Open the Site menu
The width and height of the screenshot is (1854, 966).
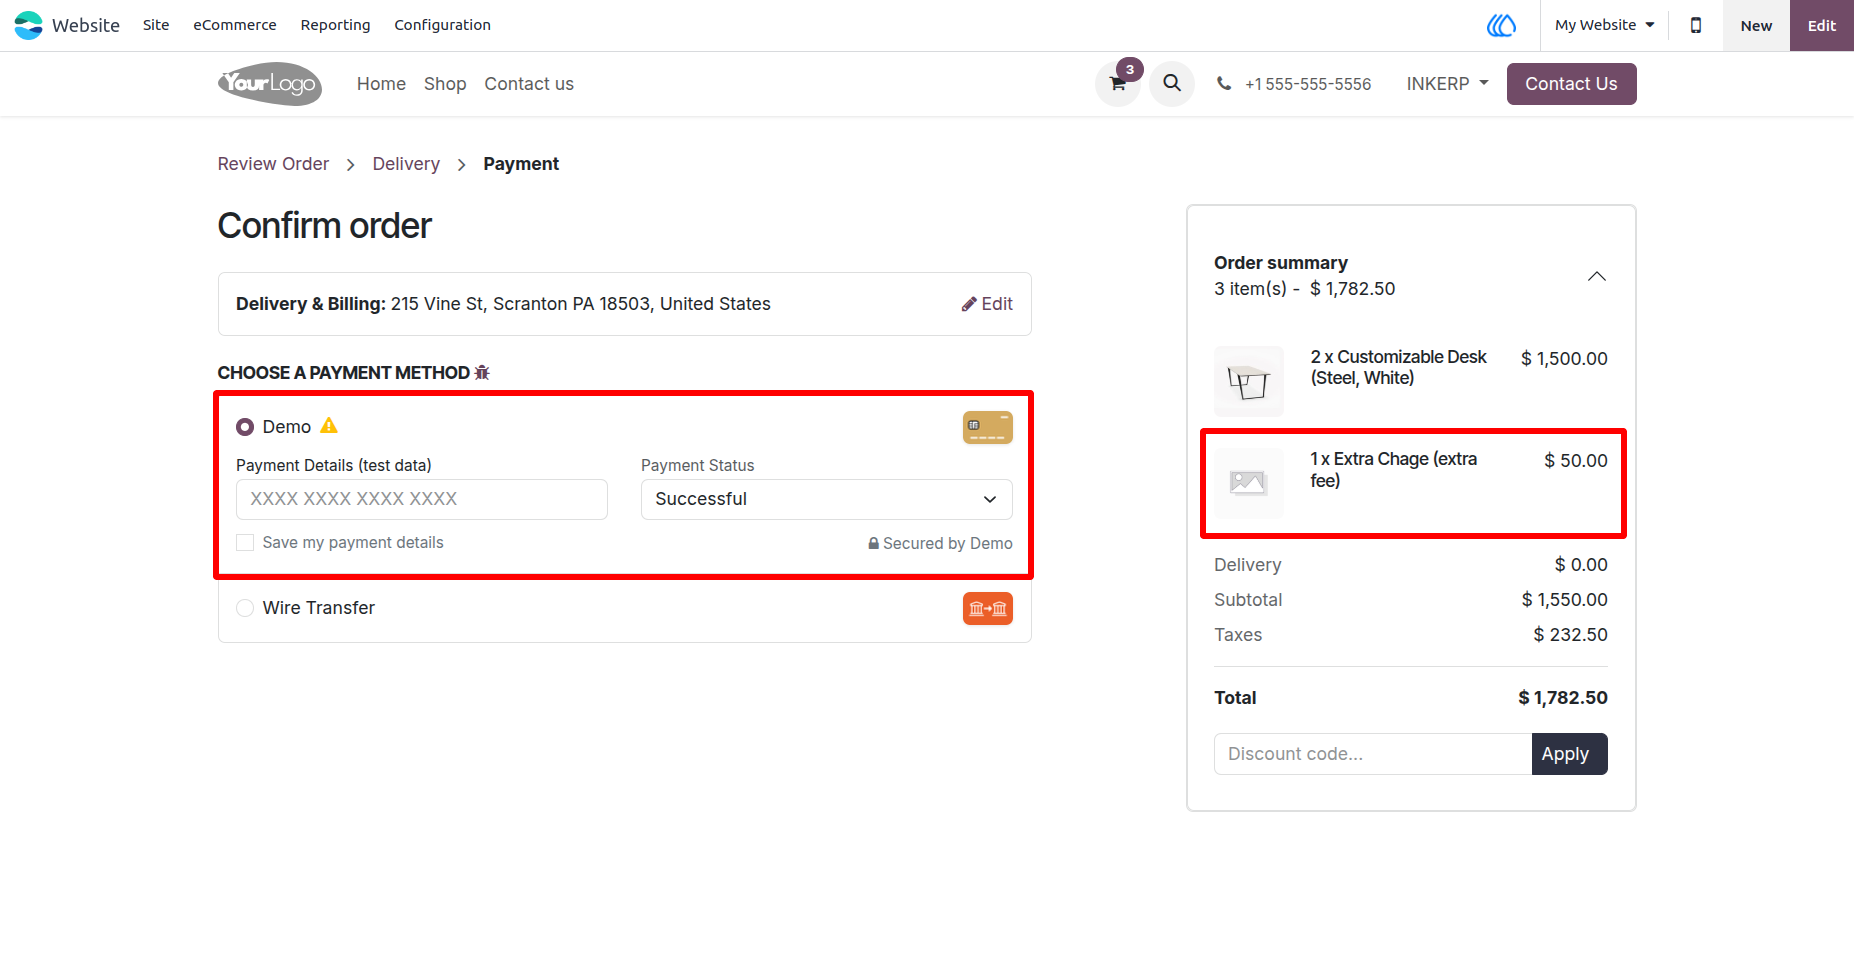pos(156,25)
